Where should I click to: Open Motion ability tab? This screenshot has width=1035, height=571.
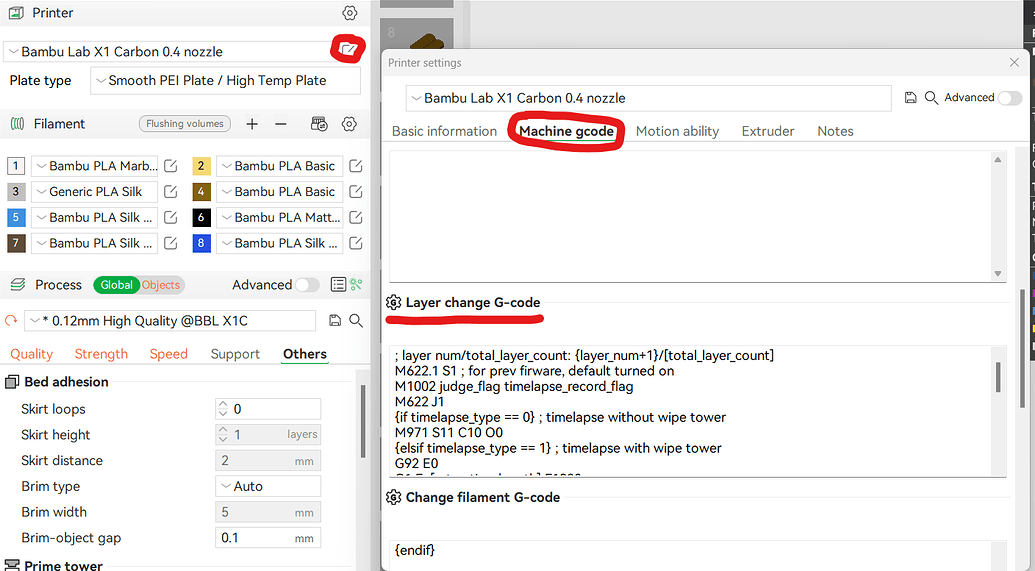tap(677, 131)
